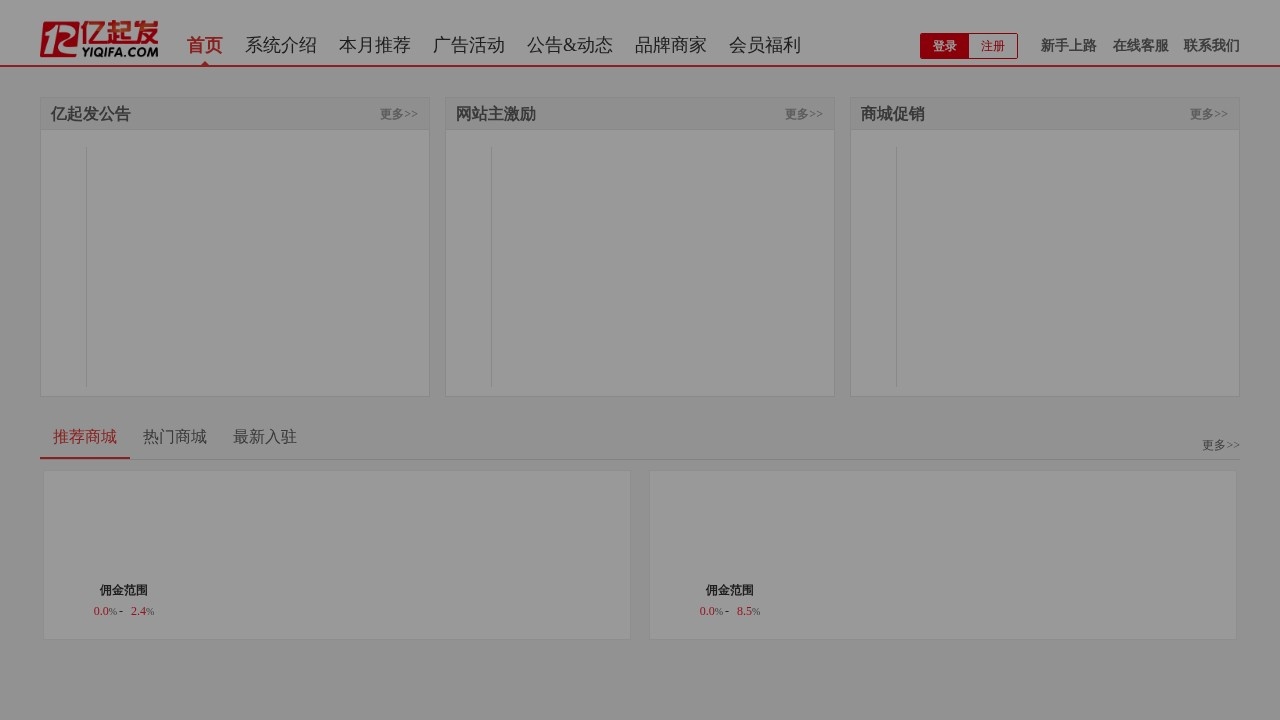Open the 系统介绍 menu item
The width and height of the screenshot is (1280, 720).
coord(280,45)
